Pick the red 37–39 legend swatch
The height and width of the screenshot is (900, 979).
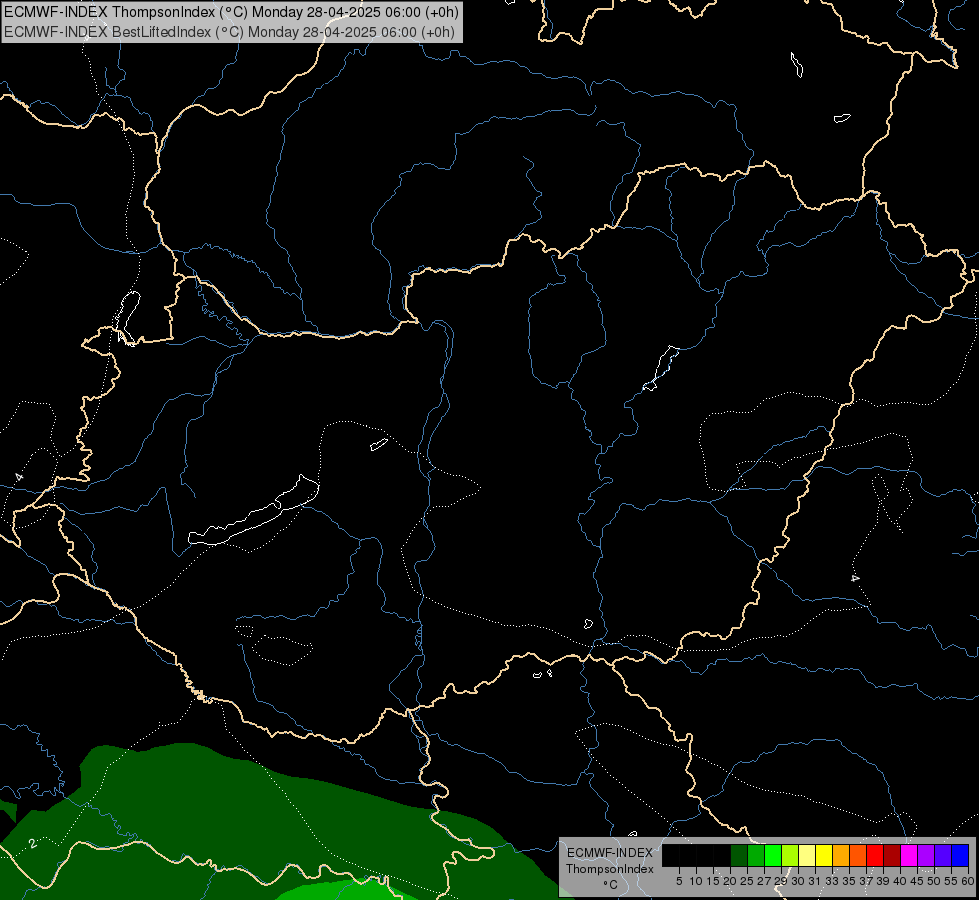(x=875, y=855)
